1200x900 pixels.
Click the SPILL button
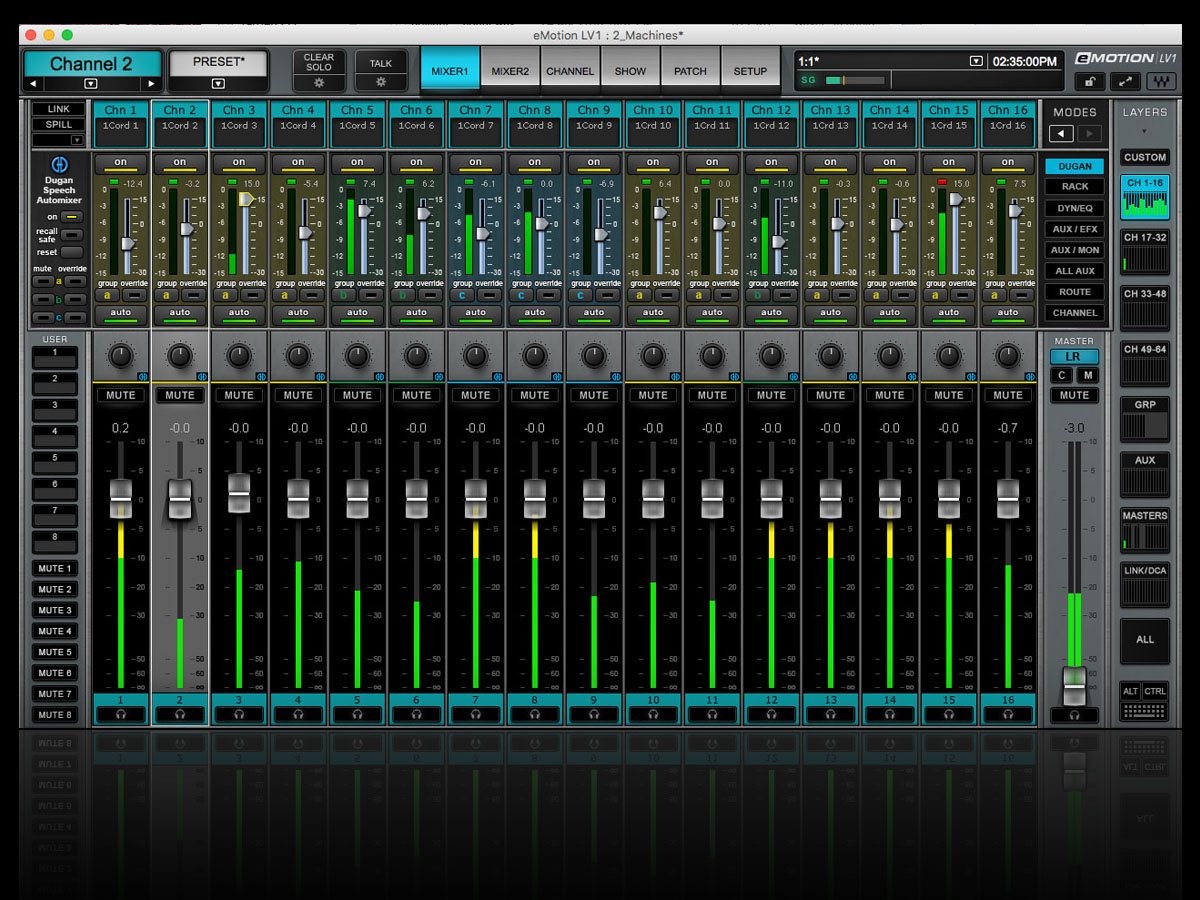pos(59,125)
